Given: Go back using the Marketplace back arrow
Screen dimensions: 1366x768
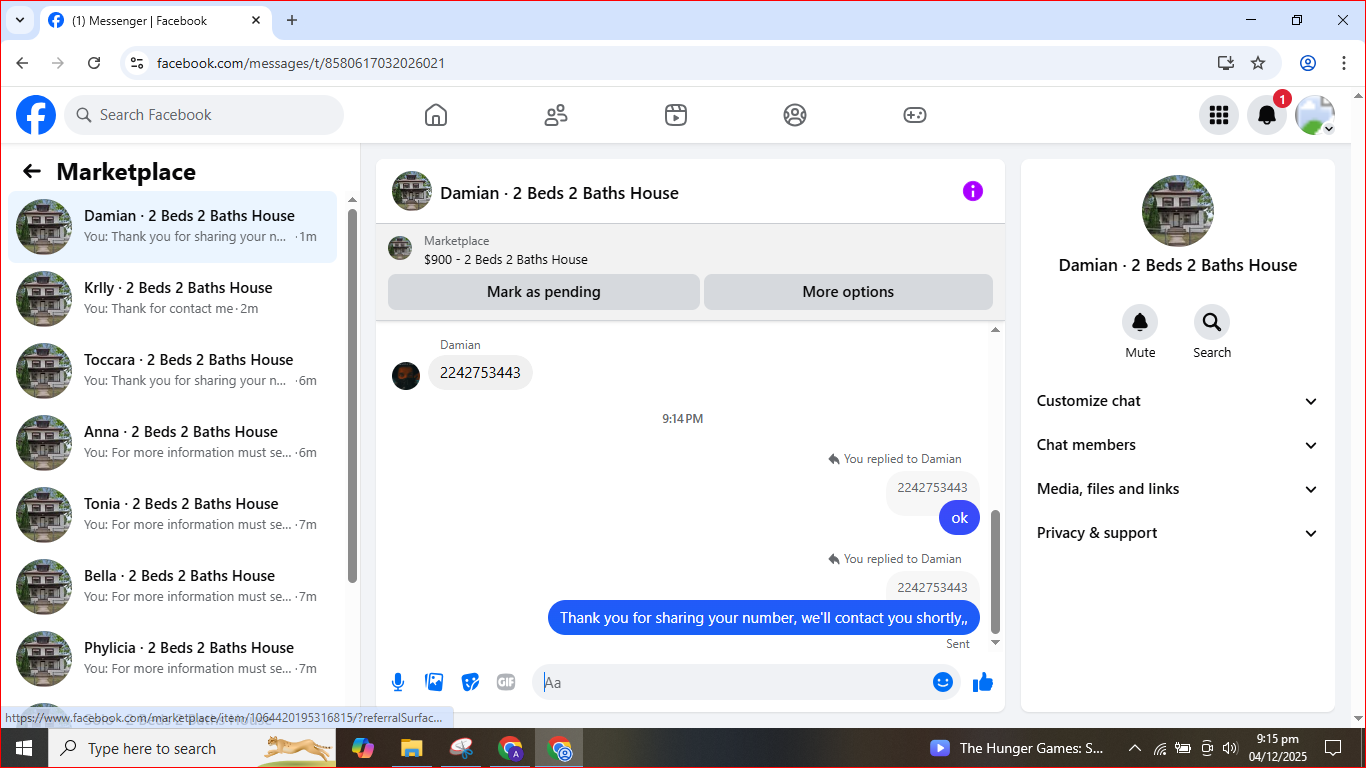Looking at the screenshot, I should (32, 171).
